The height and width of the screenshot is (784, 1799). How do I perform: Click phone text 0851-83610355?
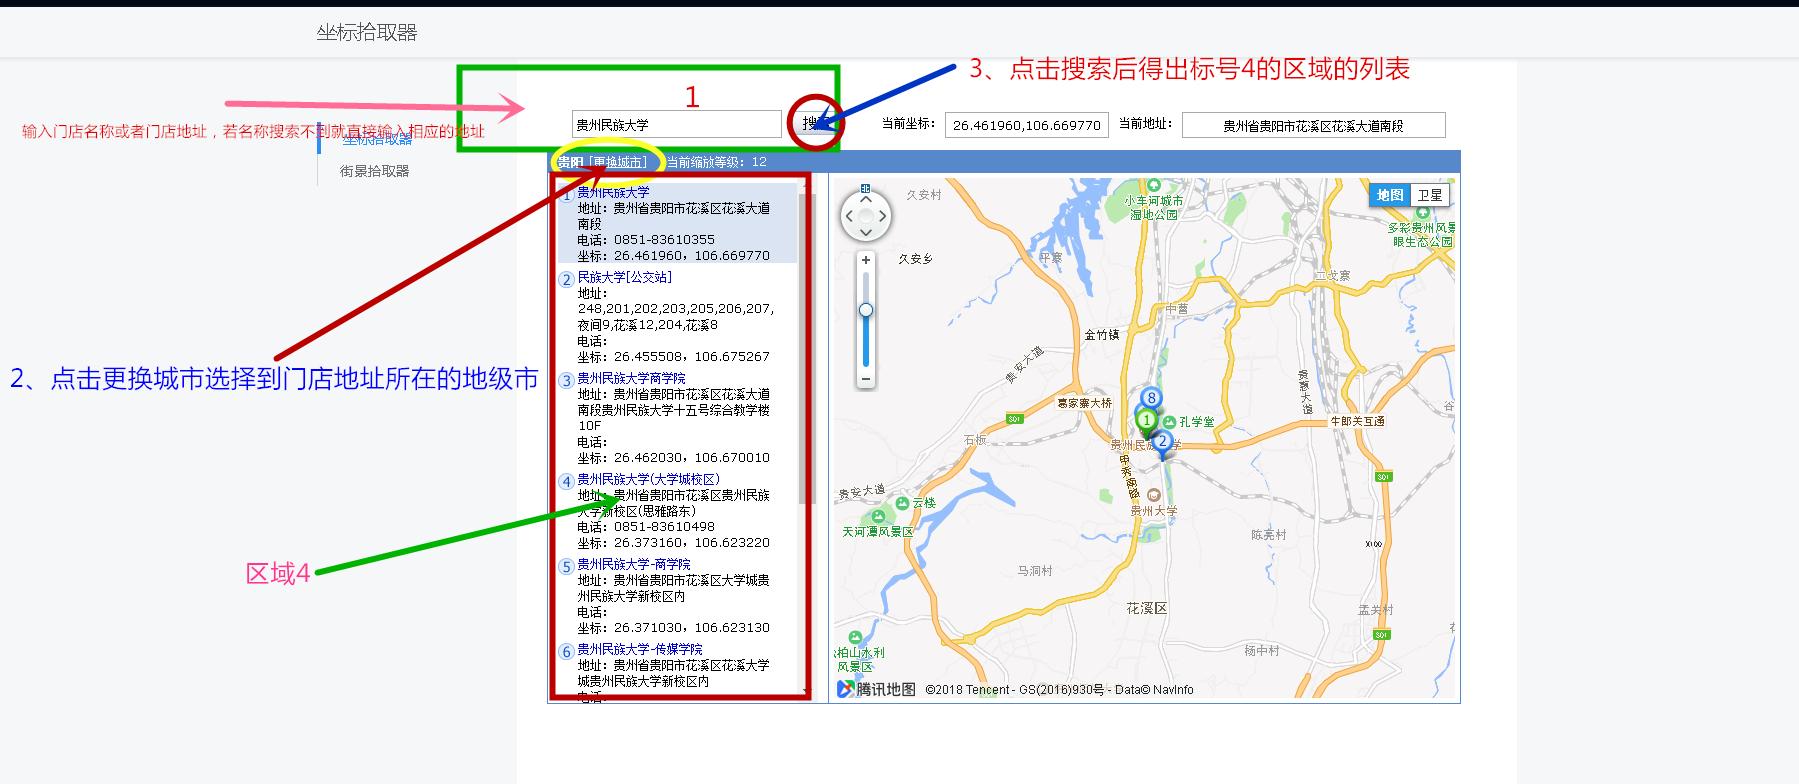[x=664, y=240]
